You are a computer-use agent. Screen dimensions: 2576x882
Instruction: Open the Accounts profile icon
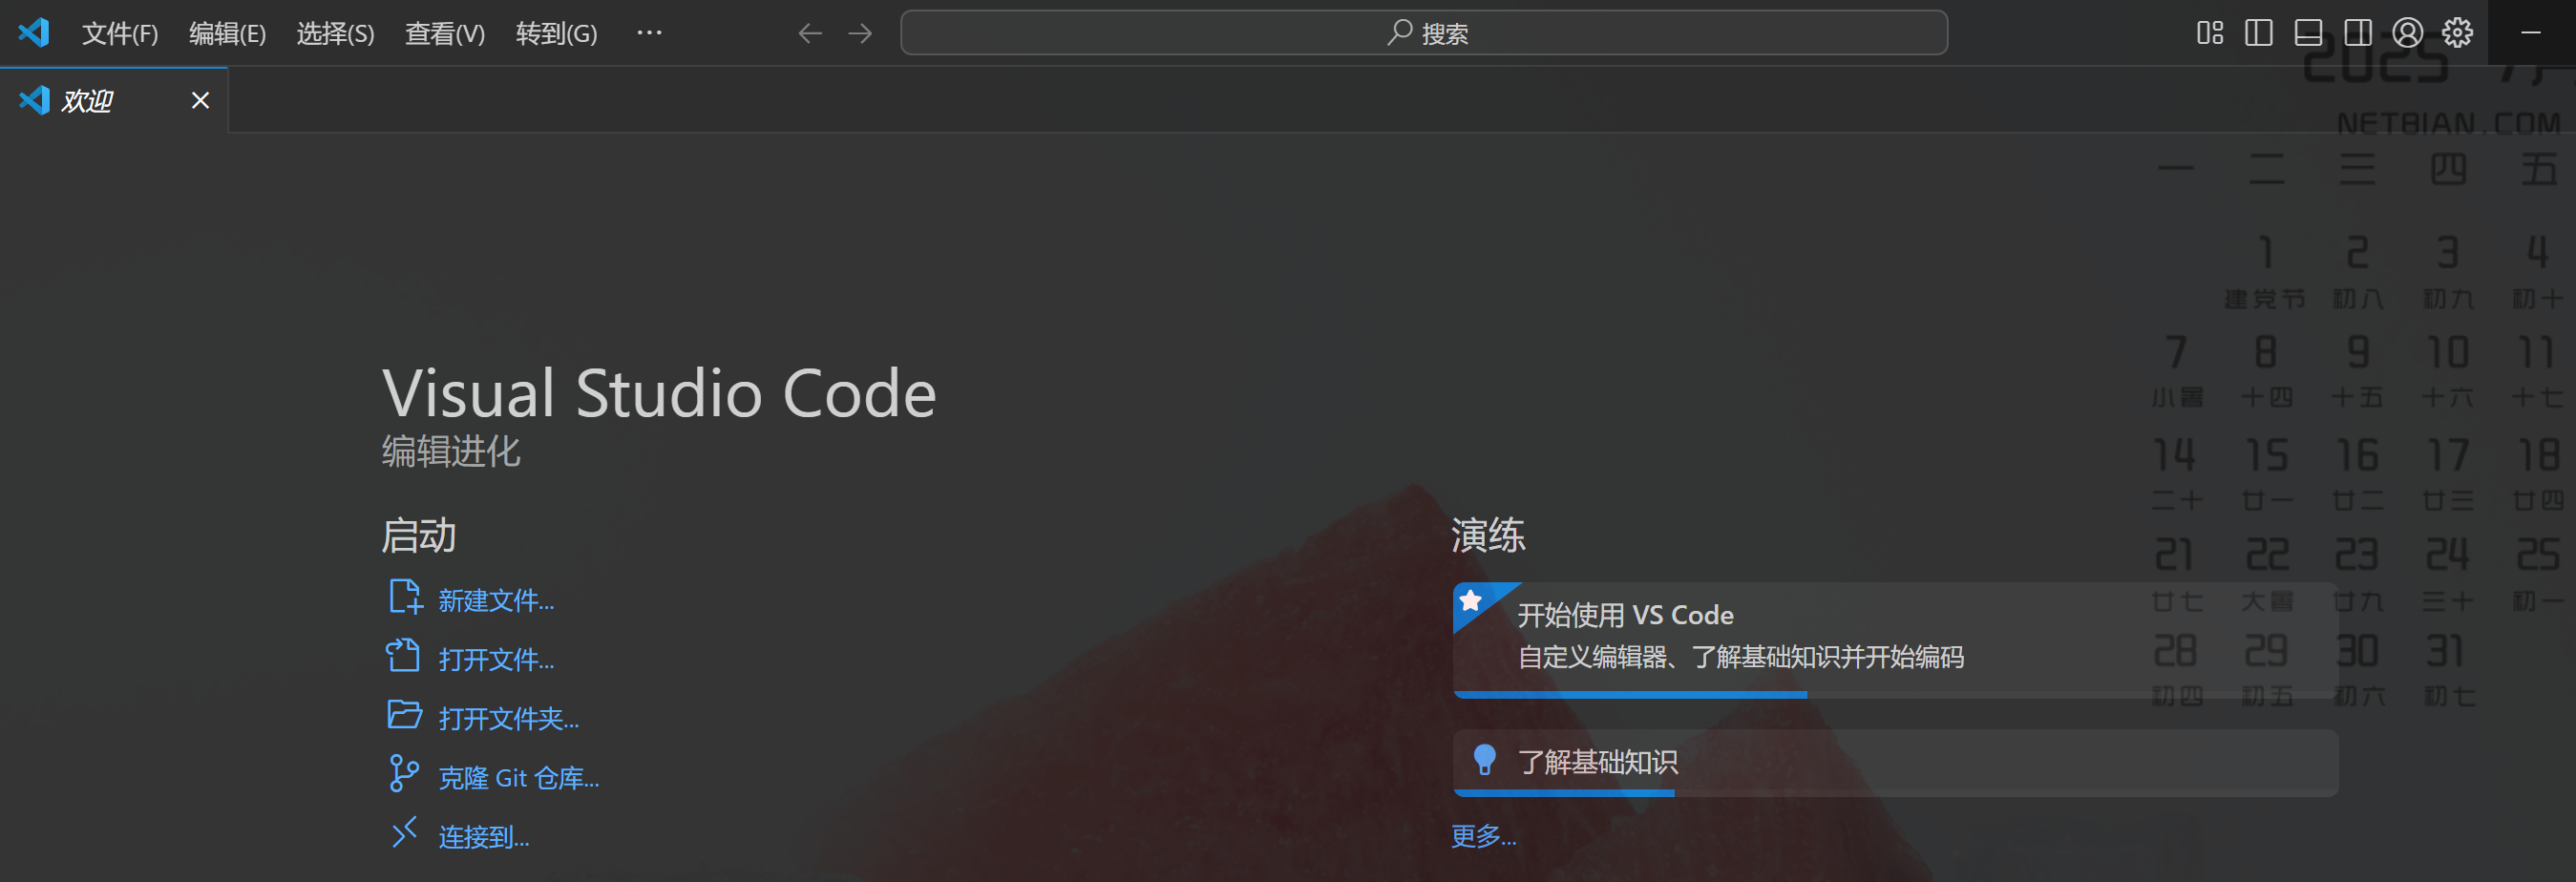coord(2408,33)
